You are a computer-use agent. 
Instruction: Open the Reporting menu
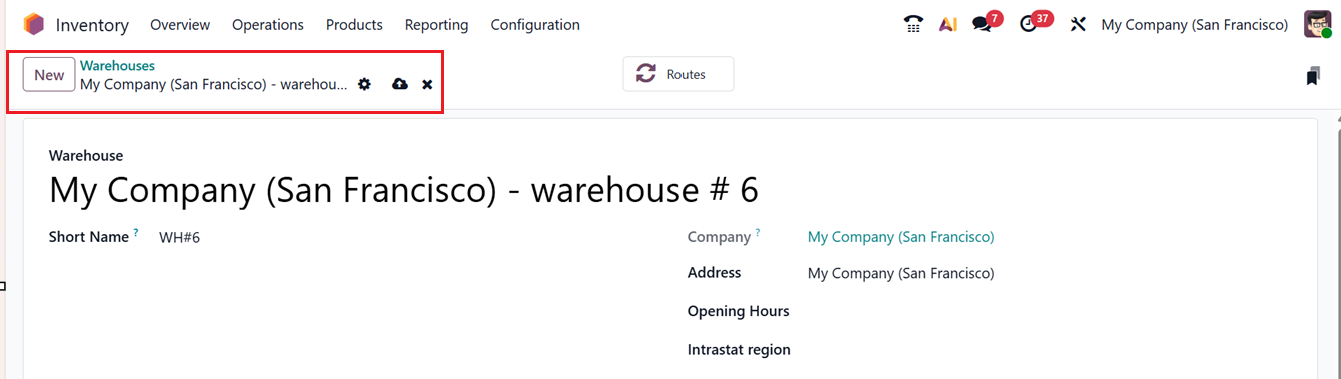click(x=437, y=25)
